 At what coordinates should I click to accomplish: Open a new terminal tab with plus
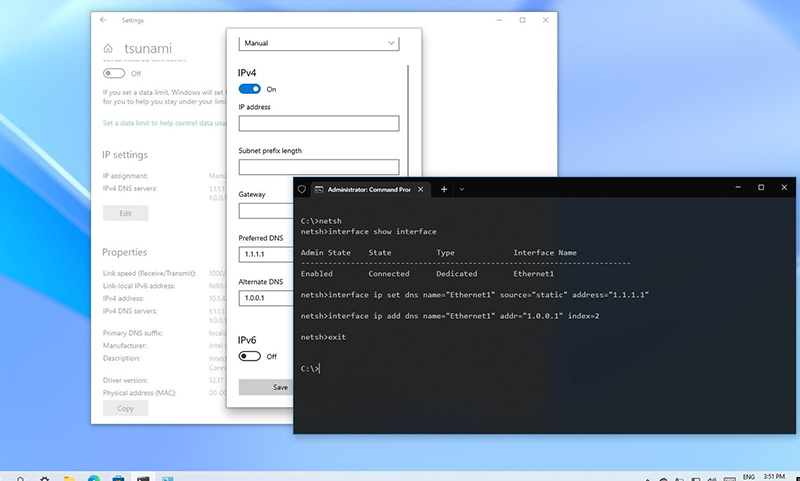coord(444,189)
